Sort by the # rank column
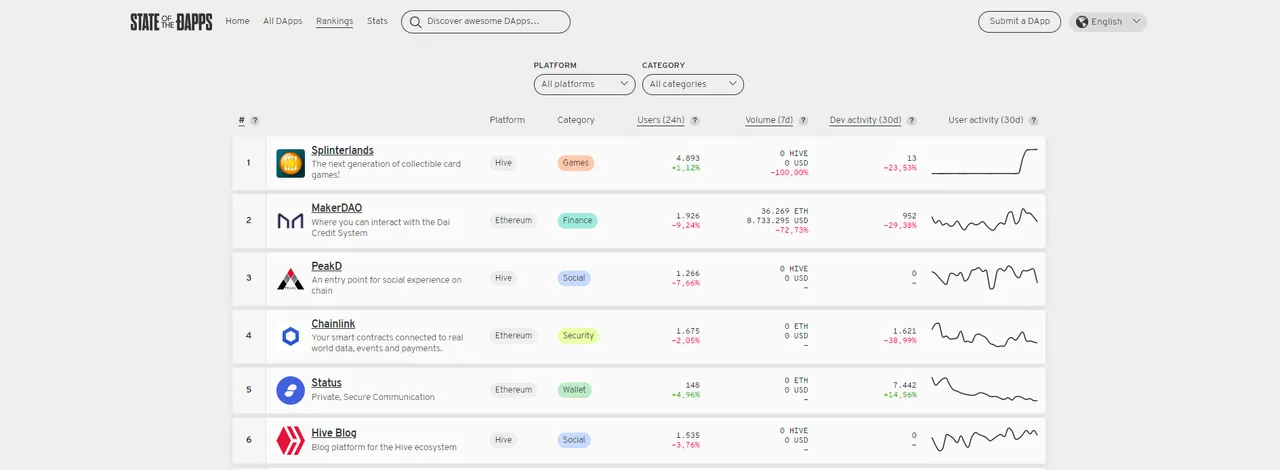1280x470 pixels. click(x=241, y=121)
